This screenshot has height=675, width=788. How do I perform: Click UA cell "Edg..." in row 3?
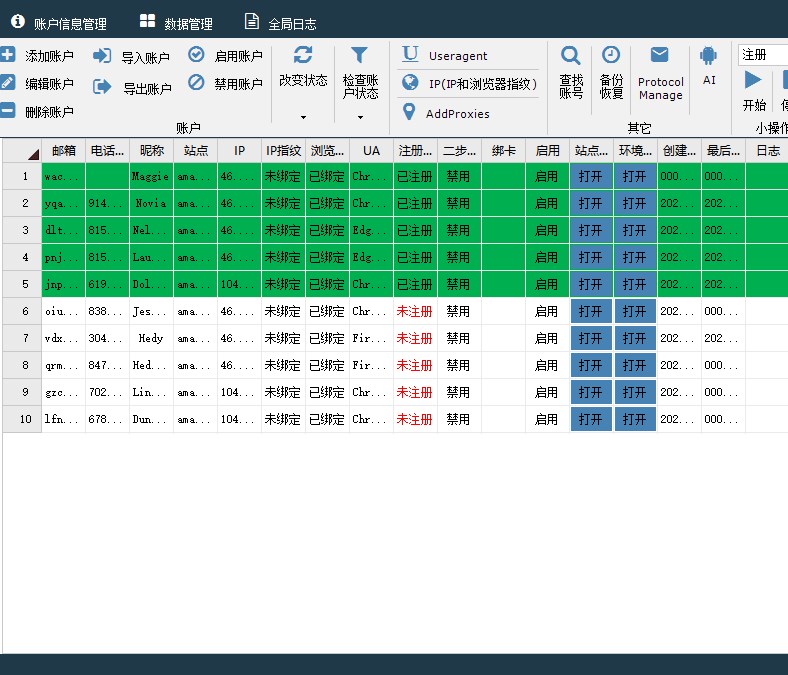[x=371, y=230]
